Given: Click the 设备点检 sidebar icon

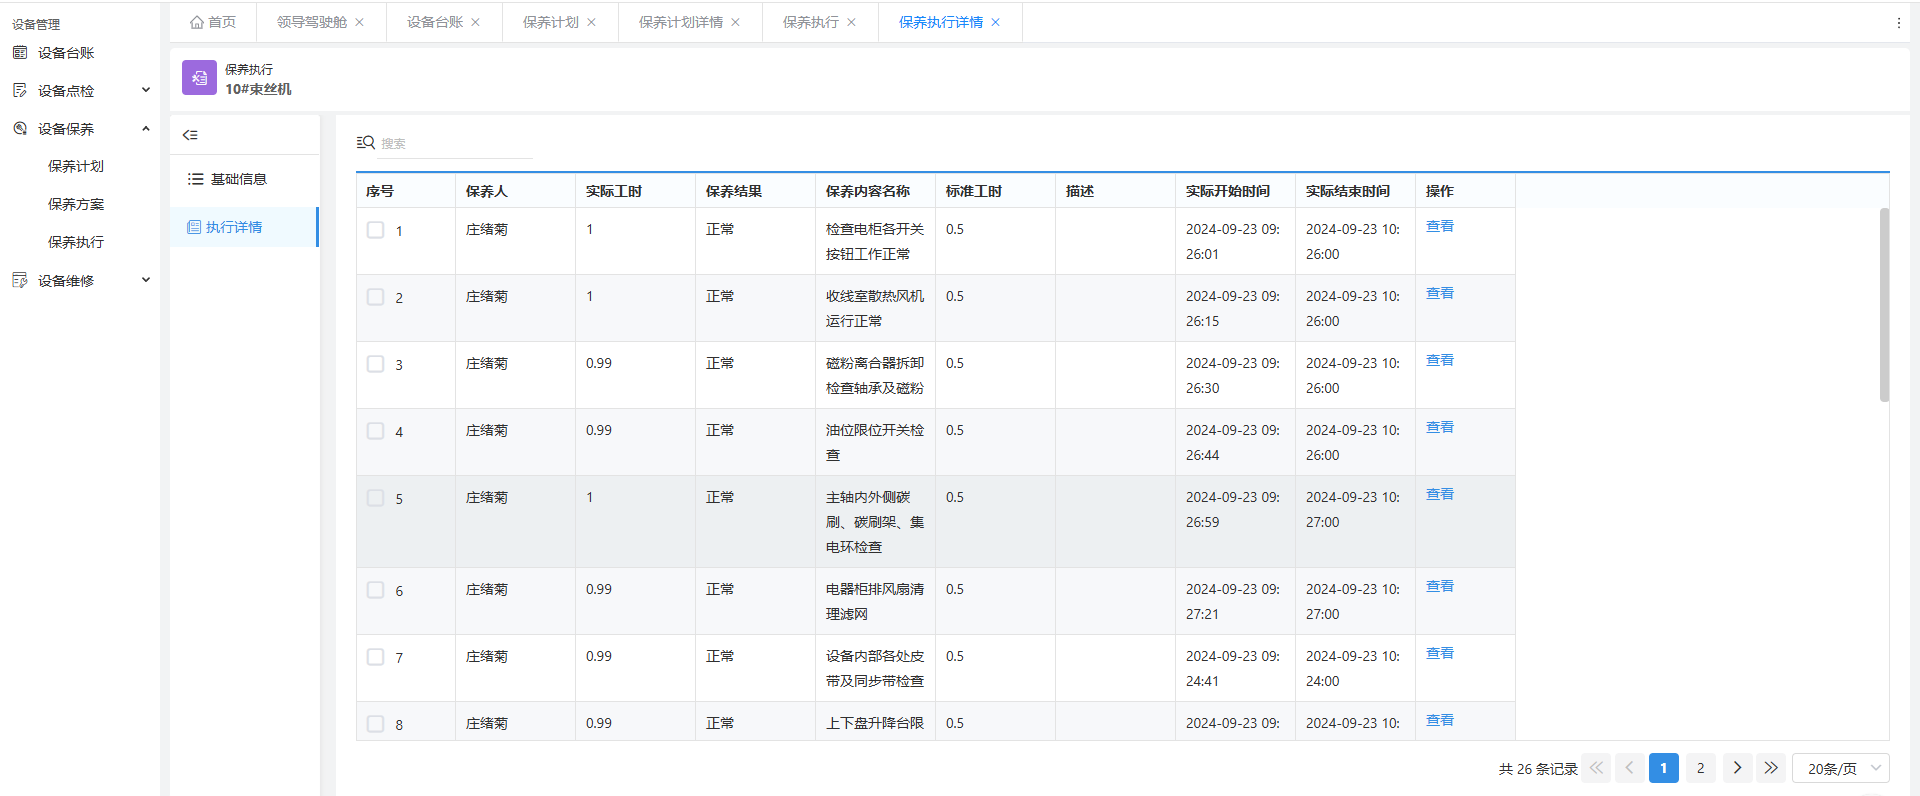Looking at the screenshot, I should 20,91.
